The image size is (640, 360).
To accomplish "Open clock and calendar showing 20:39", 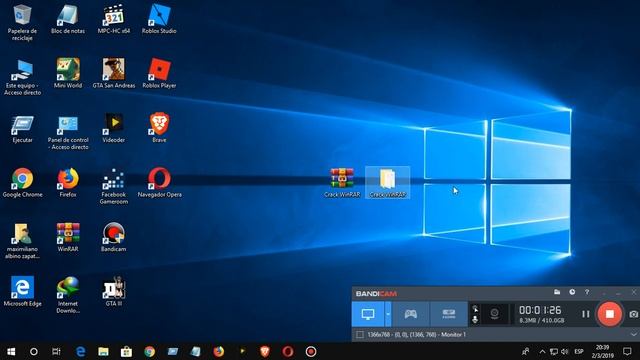I will click(602, 351).
